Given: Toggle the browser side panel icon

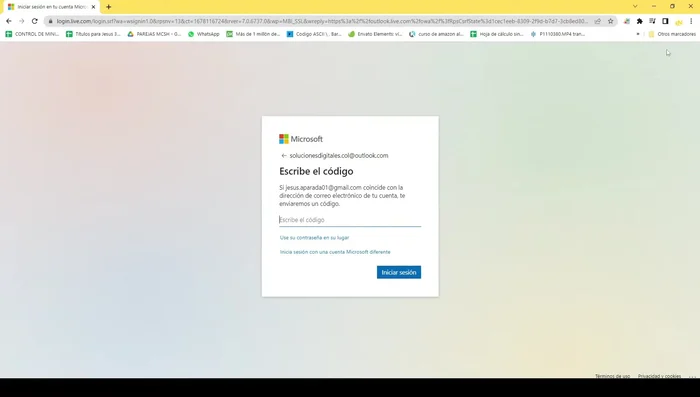Looking at the screenshot, I should point(665,21).
